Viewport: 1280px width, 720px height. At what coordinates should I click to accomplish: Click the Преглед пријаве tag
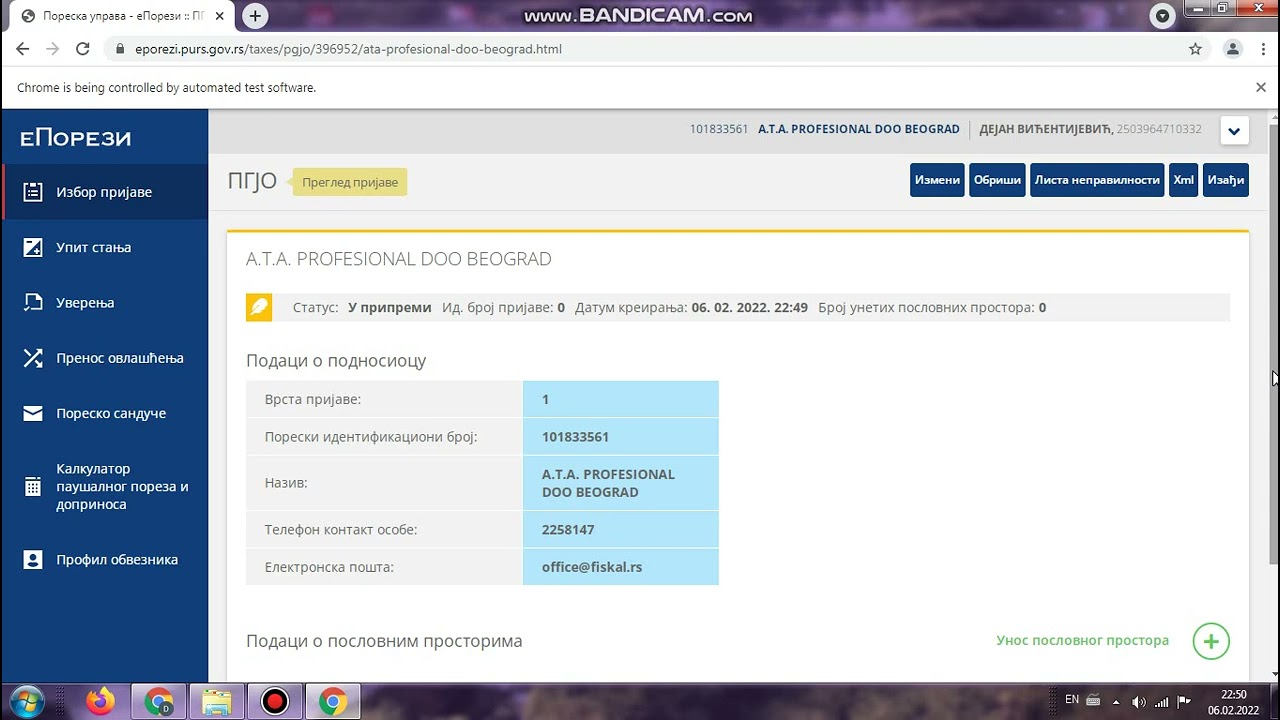[x=350, y=182]
